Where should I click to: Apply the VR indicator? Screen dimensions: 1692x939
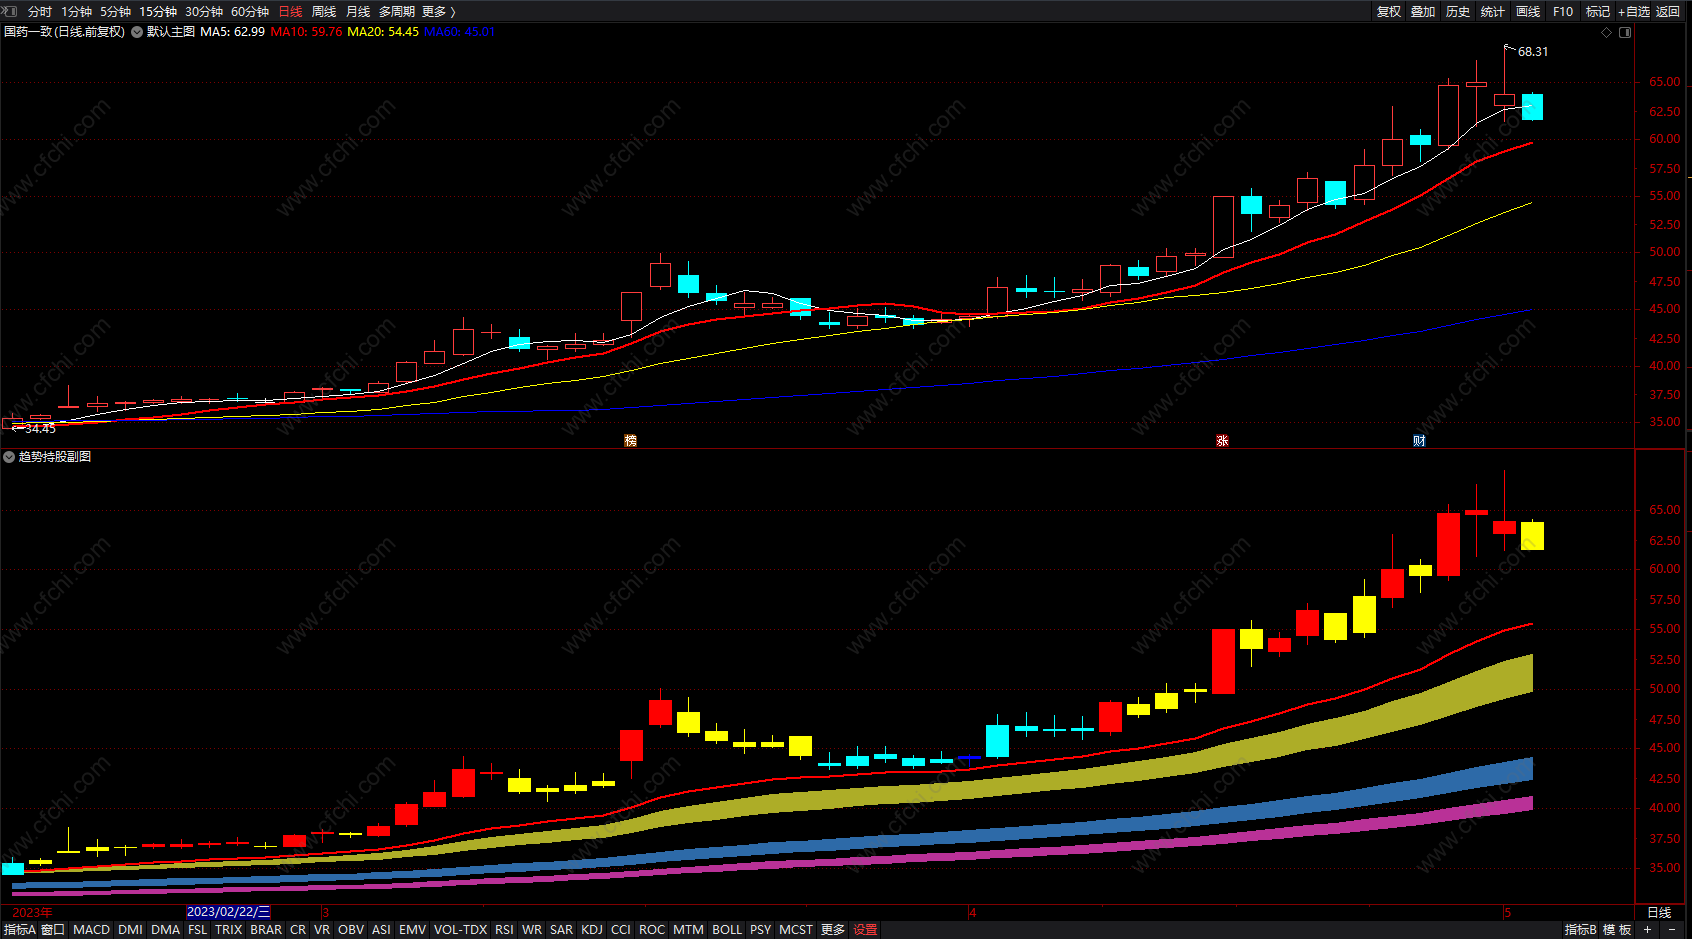[321, 930]
